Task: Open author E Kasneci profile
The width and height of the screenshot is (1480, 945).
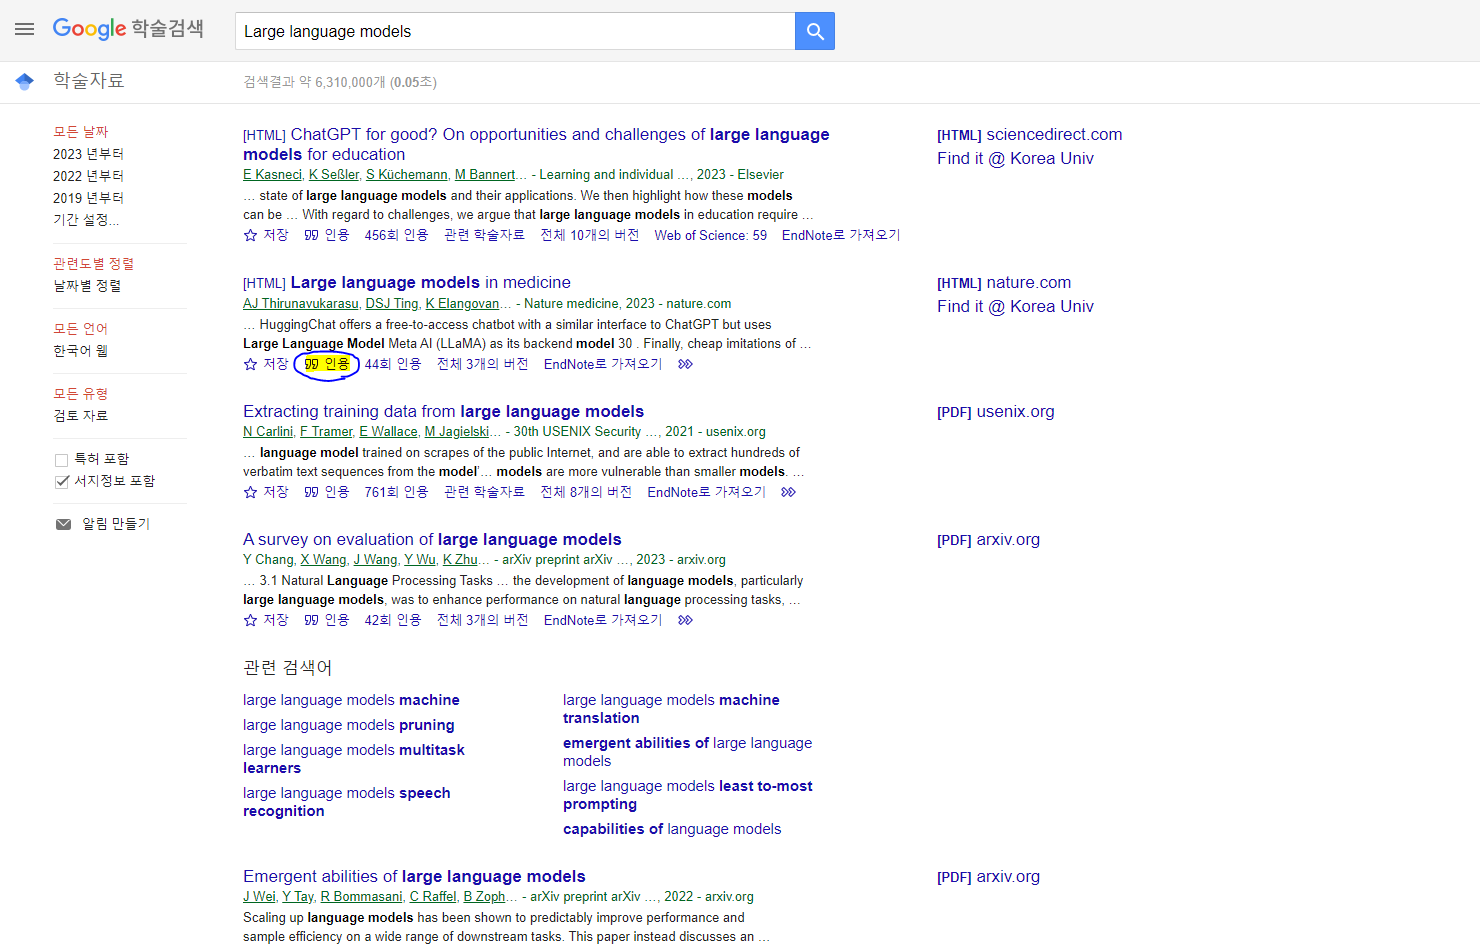Action: (x=272, y=174)
